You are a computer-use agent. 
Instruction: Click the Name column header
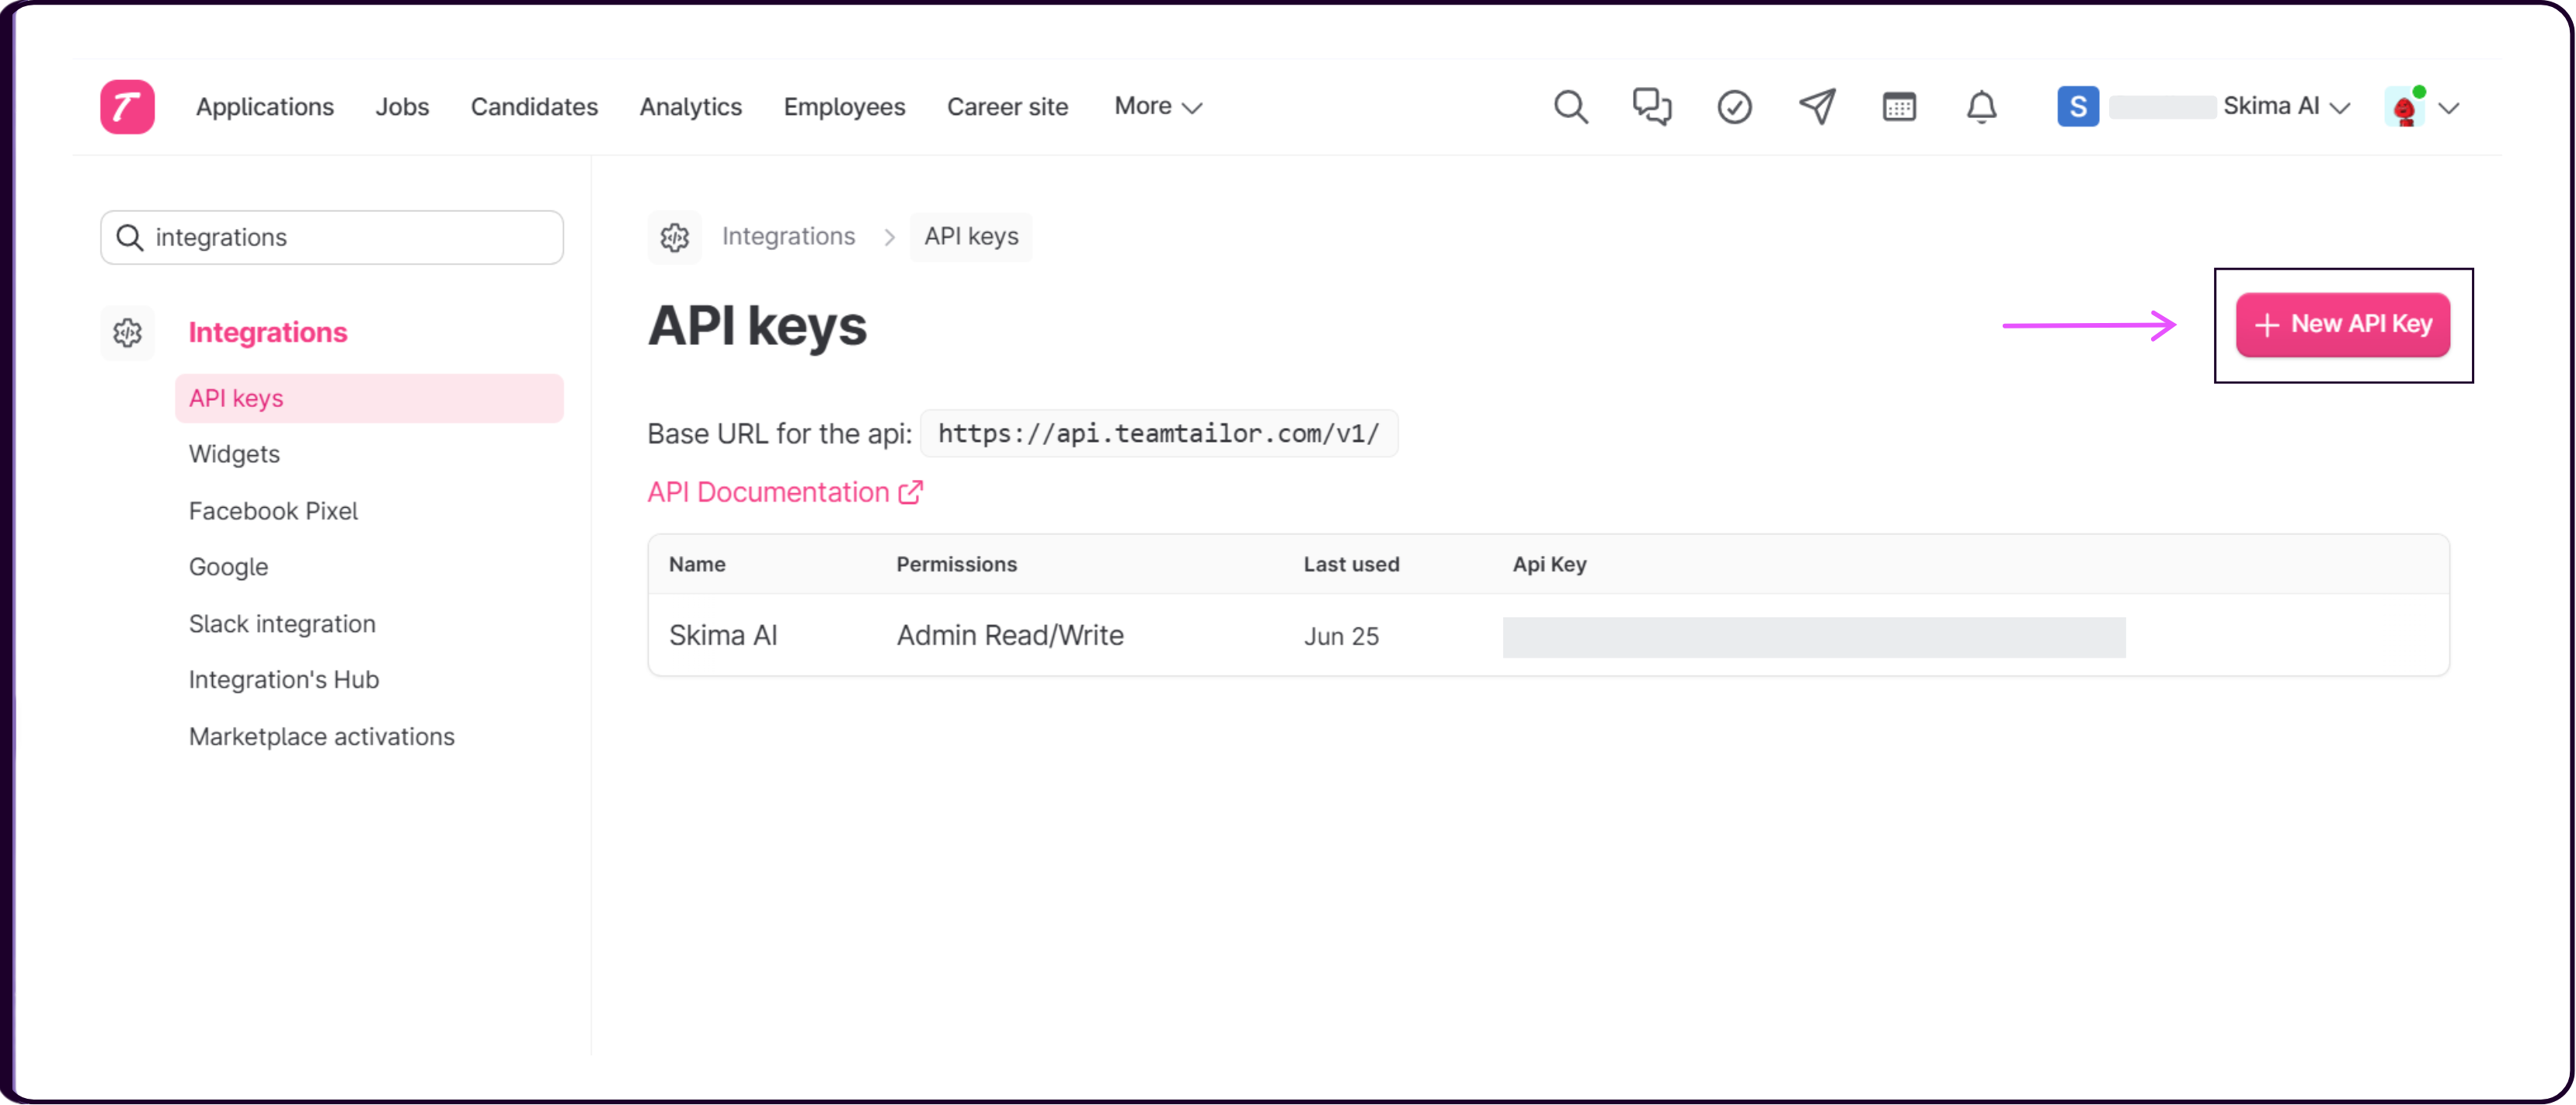click(697, 564)
